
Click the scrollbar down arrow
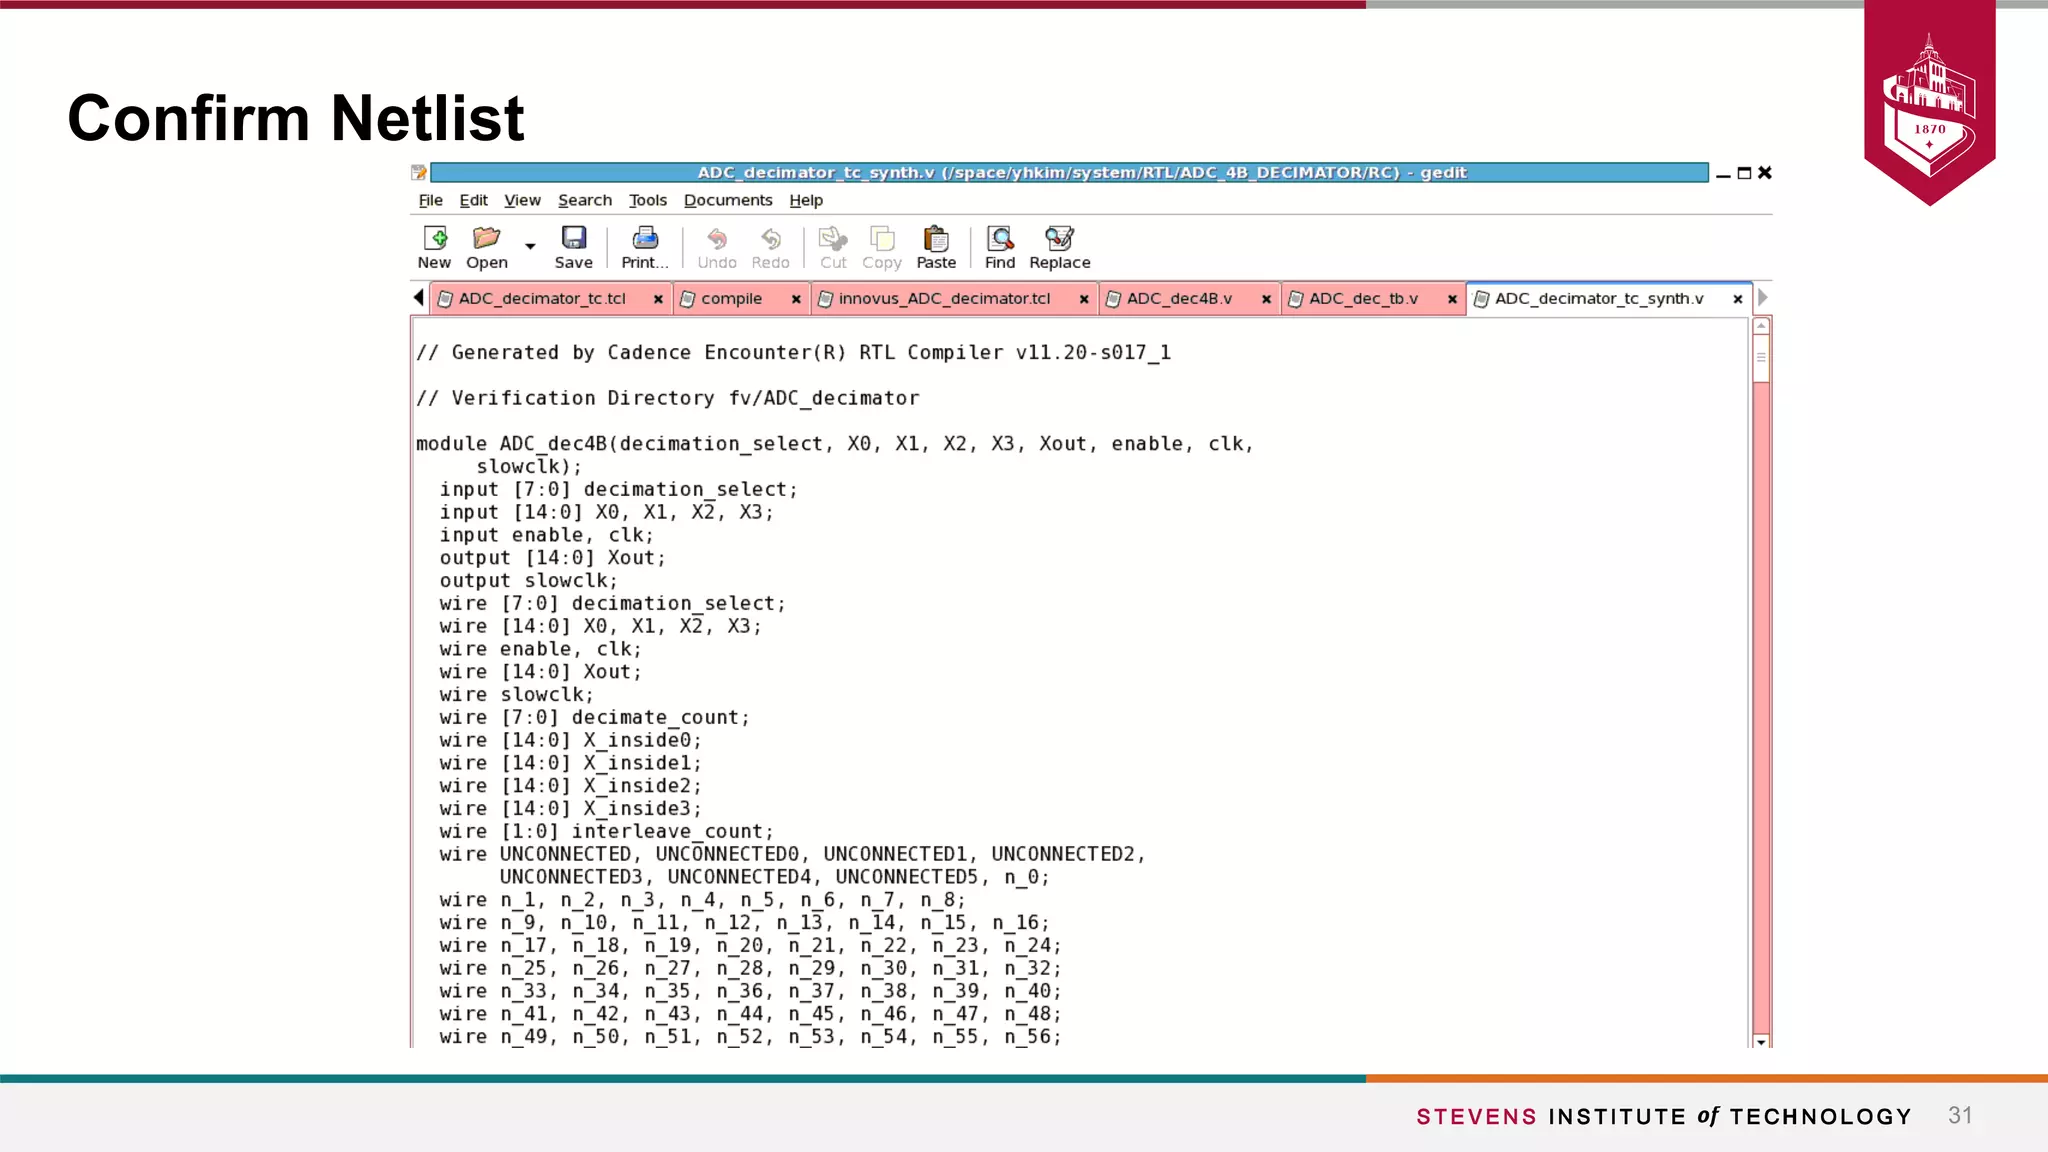1761,1042
